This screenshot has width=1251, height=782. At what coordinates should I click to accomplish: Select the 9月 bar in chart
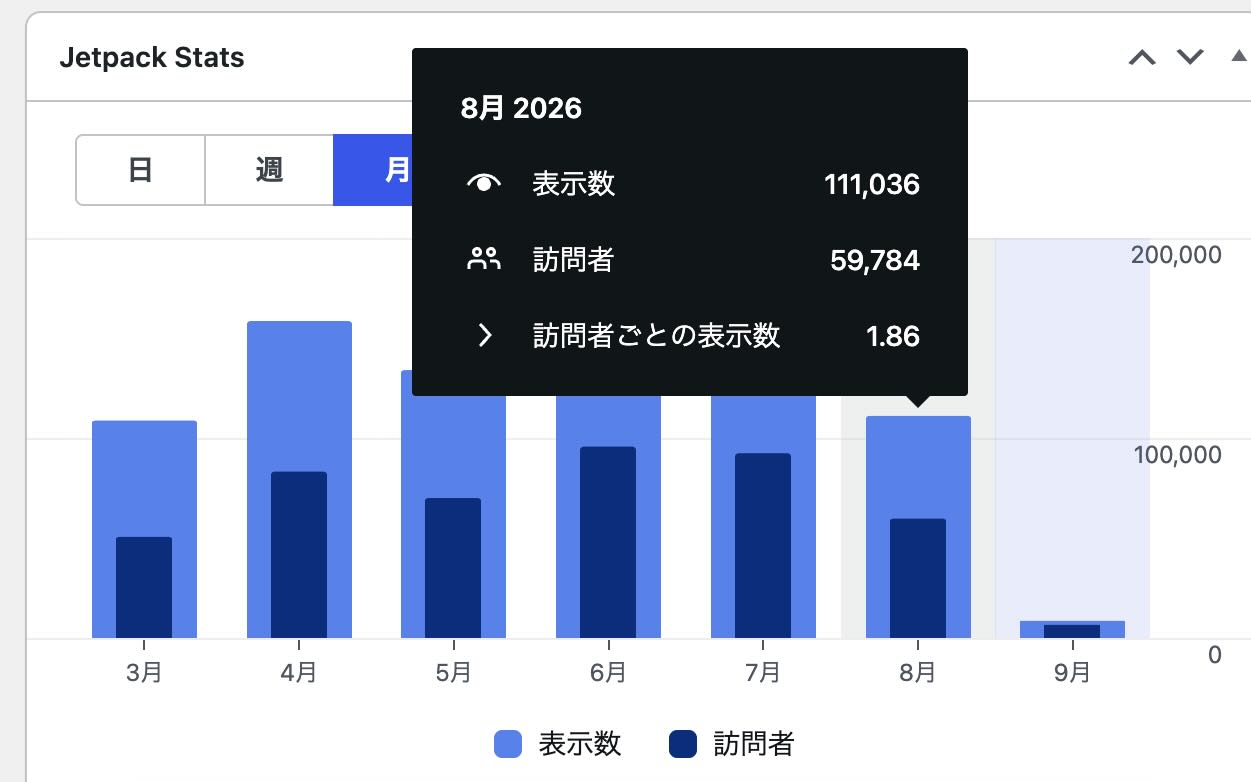click(1072, 629)
